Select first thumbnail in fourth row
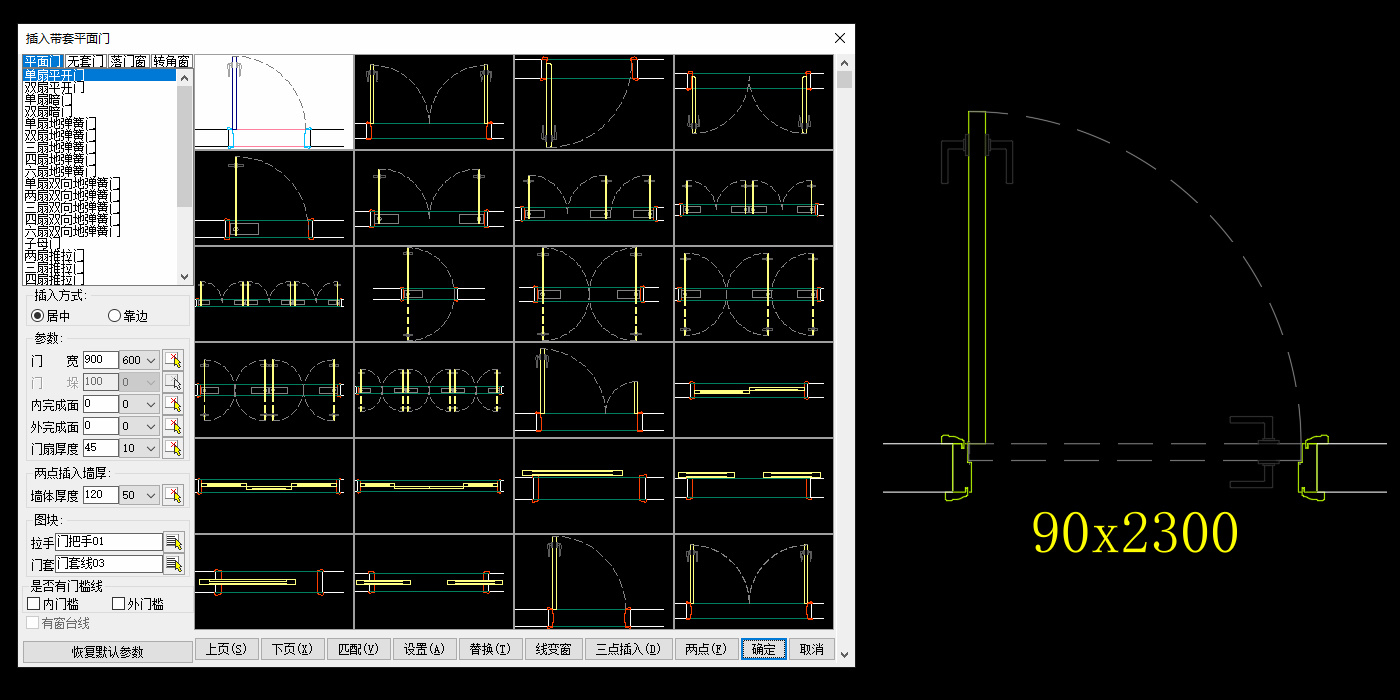This screenshot has width=1400, height=700. pyautogui.click(x=274, y=390)
